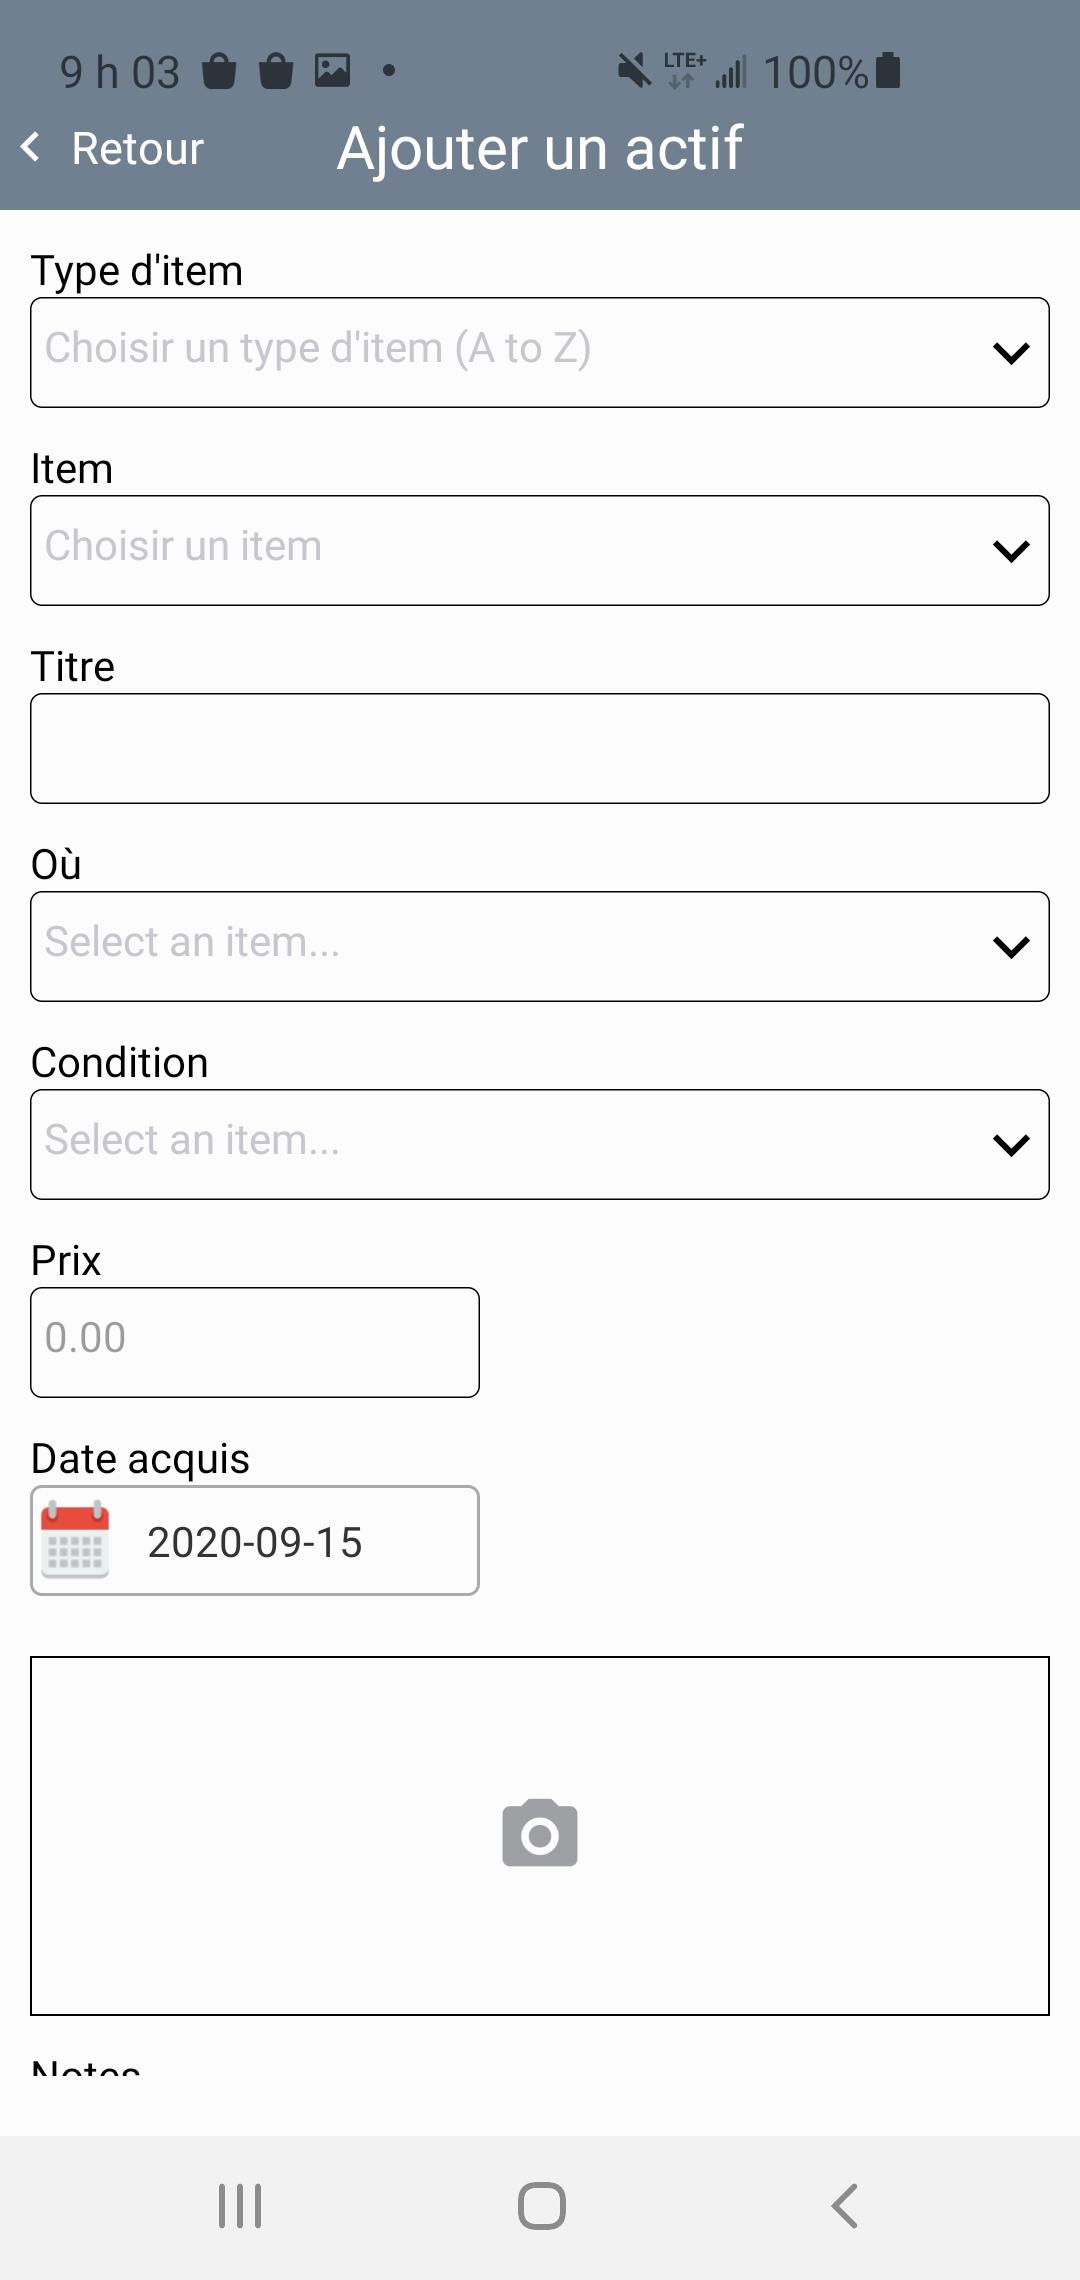Tap the chevron arrow in Où field
The image size is (1080, 2280).
1011,947
